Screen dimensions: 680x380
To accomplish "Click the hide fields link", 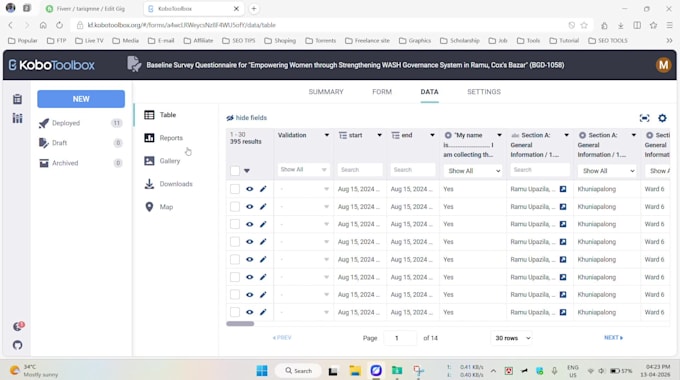I will 251,118.
